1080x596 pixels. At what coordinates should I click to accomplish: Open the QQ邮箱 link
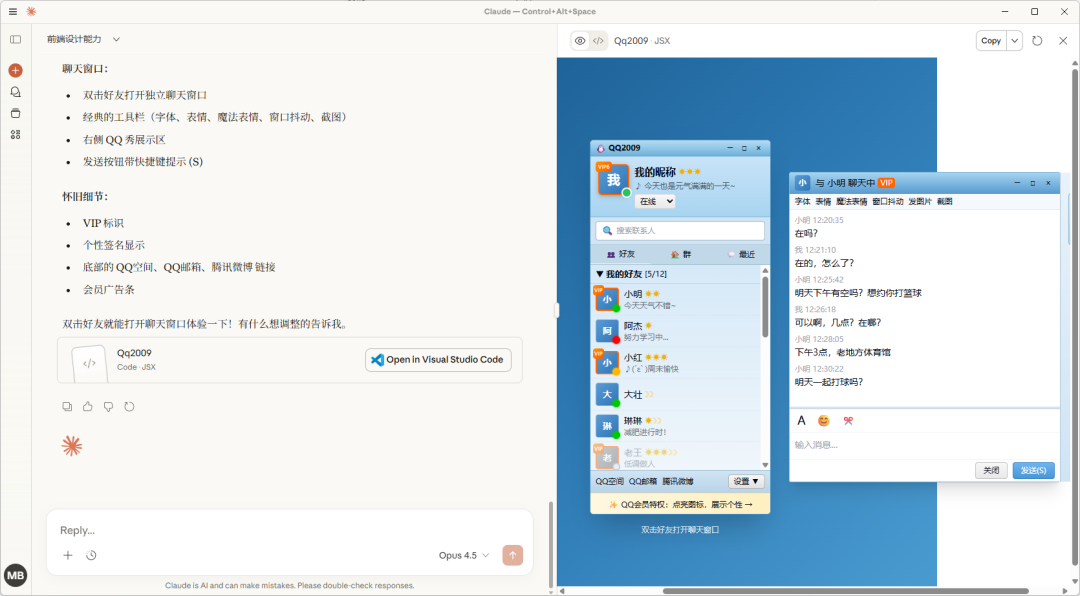tap(642, 481)
